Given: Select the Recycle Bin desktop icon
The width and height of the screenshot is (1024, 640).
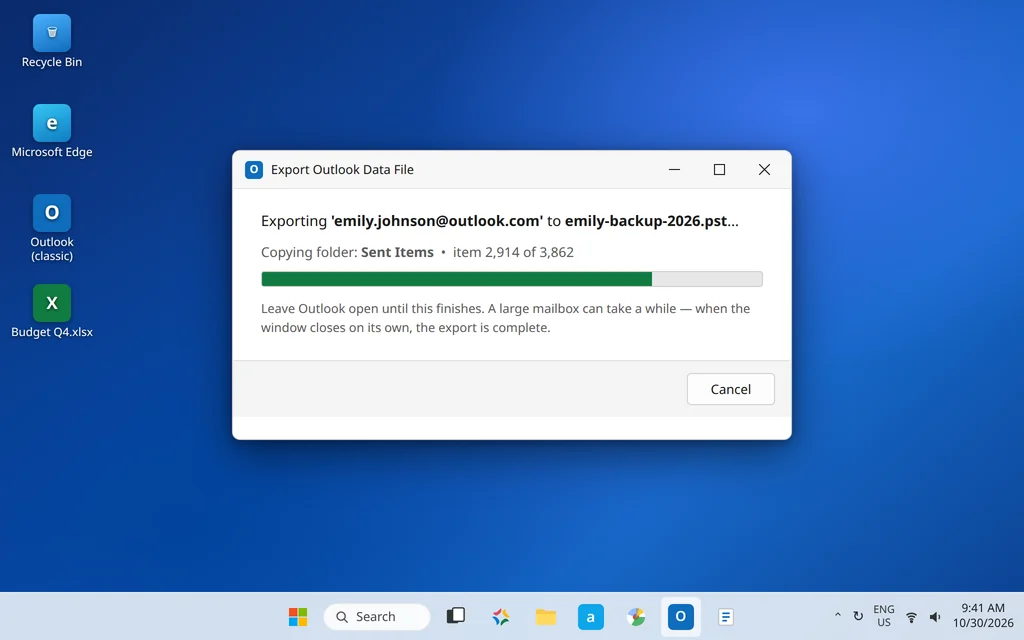Looking at the screenshot, I should [x=52, y=42].
